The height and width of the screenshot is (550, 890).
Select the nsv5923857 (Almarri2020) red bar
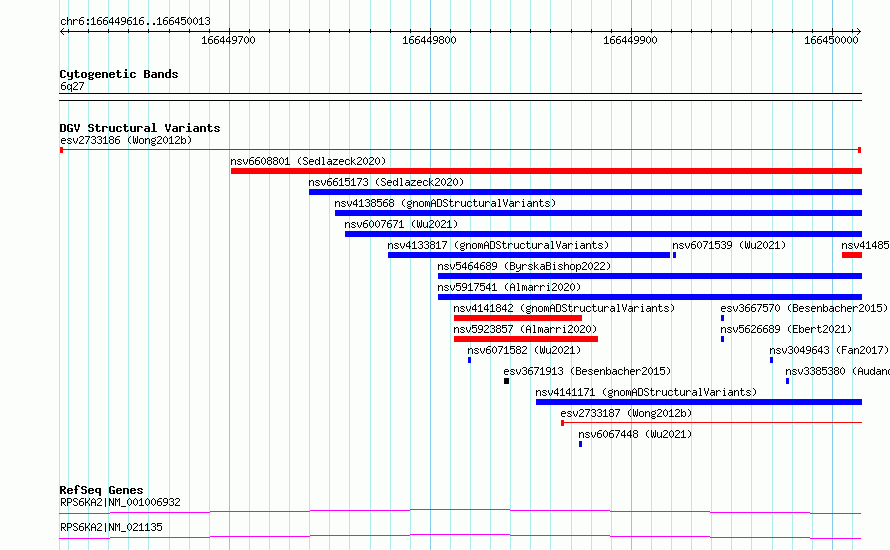(x=526, y=339)
